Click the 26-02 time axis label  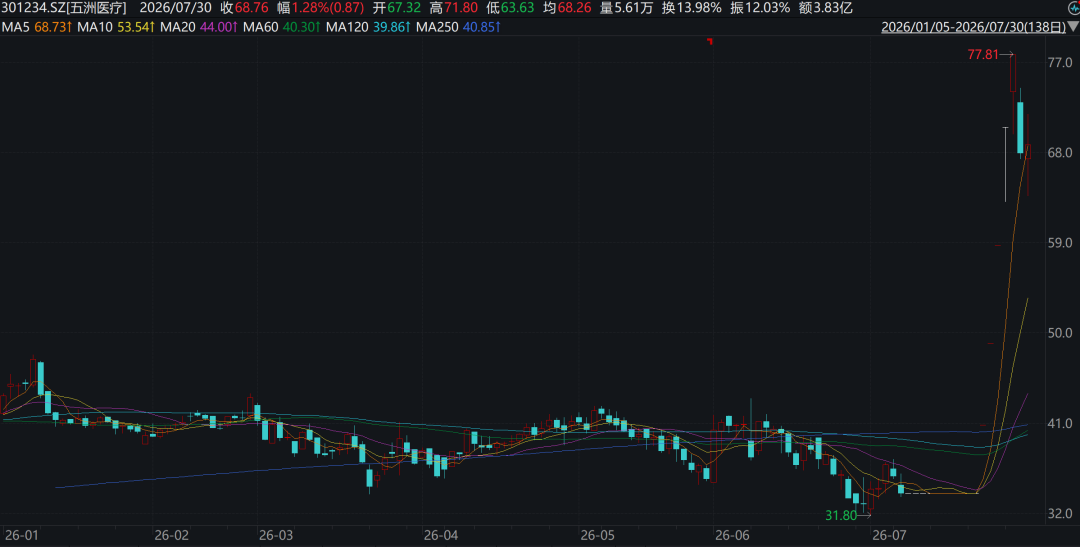point(172,535)
